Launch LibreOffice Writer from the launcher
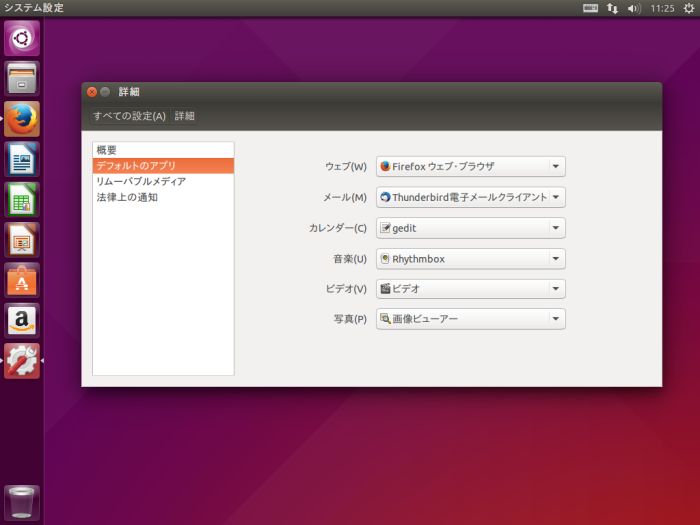700x525 pixels. [x=22, y=159]
